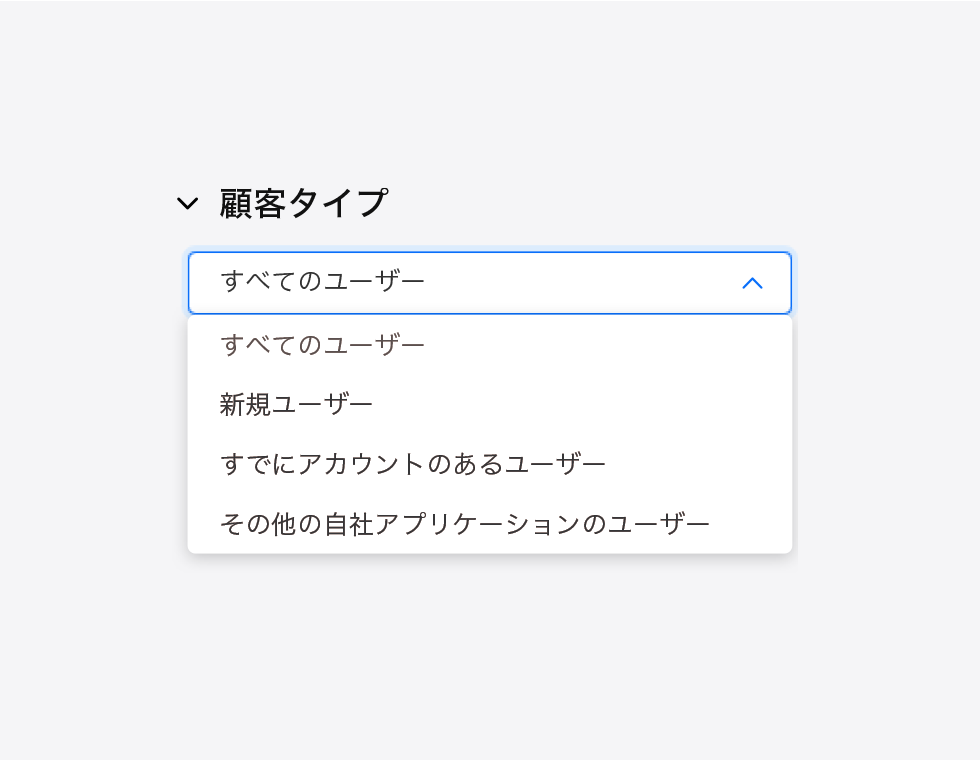Focus the blue-outlined customer type combo box
This screenshot has height=760, width=980.
(x=489, y=283)
